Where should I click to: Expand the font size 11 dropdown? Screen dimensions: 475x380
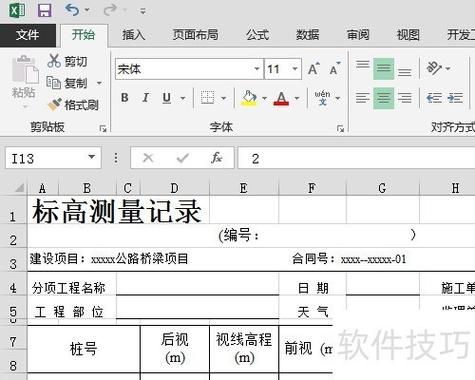(x=295, y=69)
